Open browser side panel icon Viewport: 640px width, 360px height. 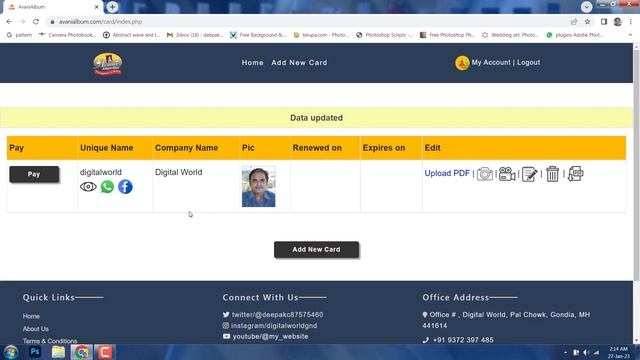[604, 22]
